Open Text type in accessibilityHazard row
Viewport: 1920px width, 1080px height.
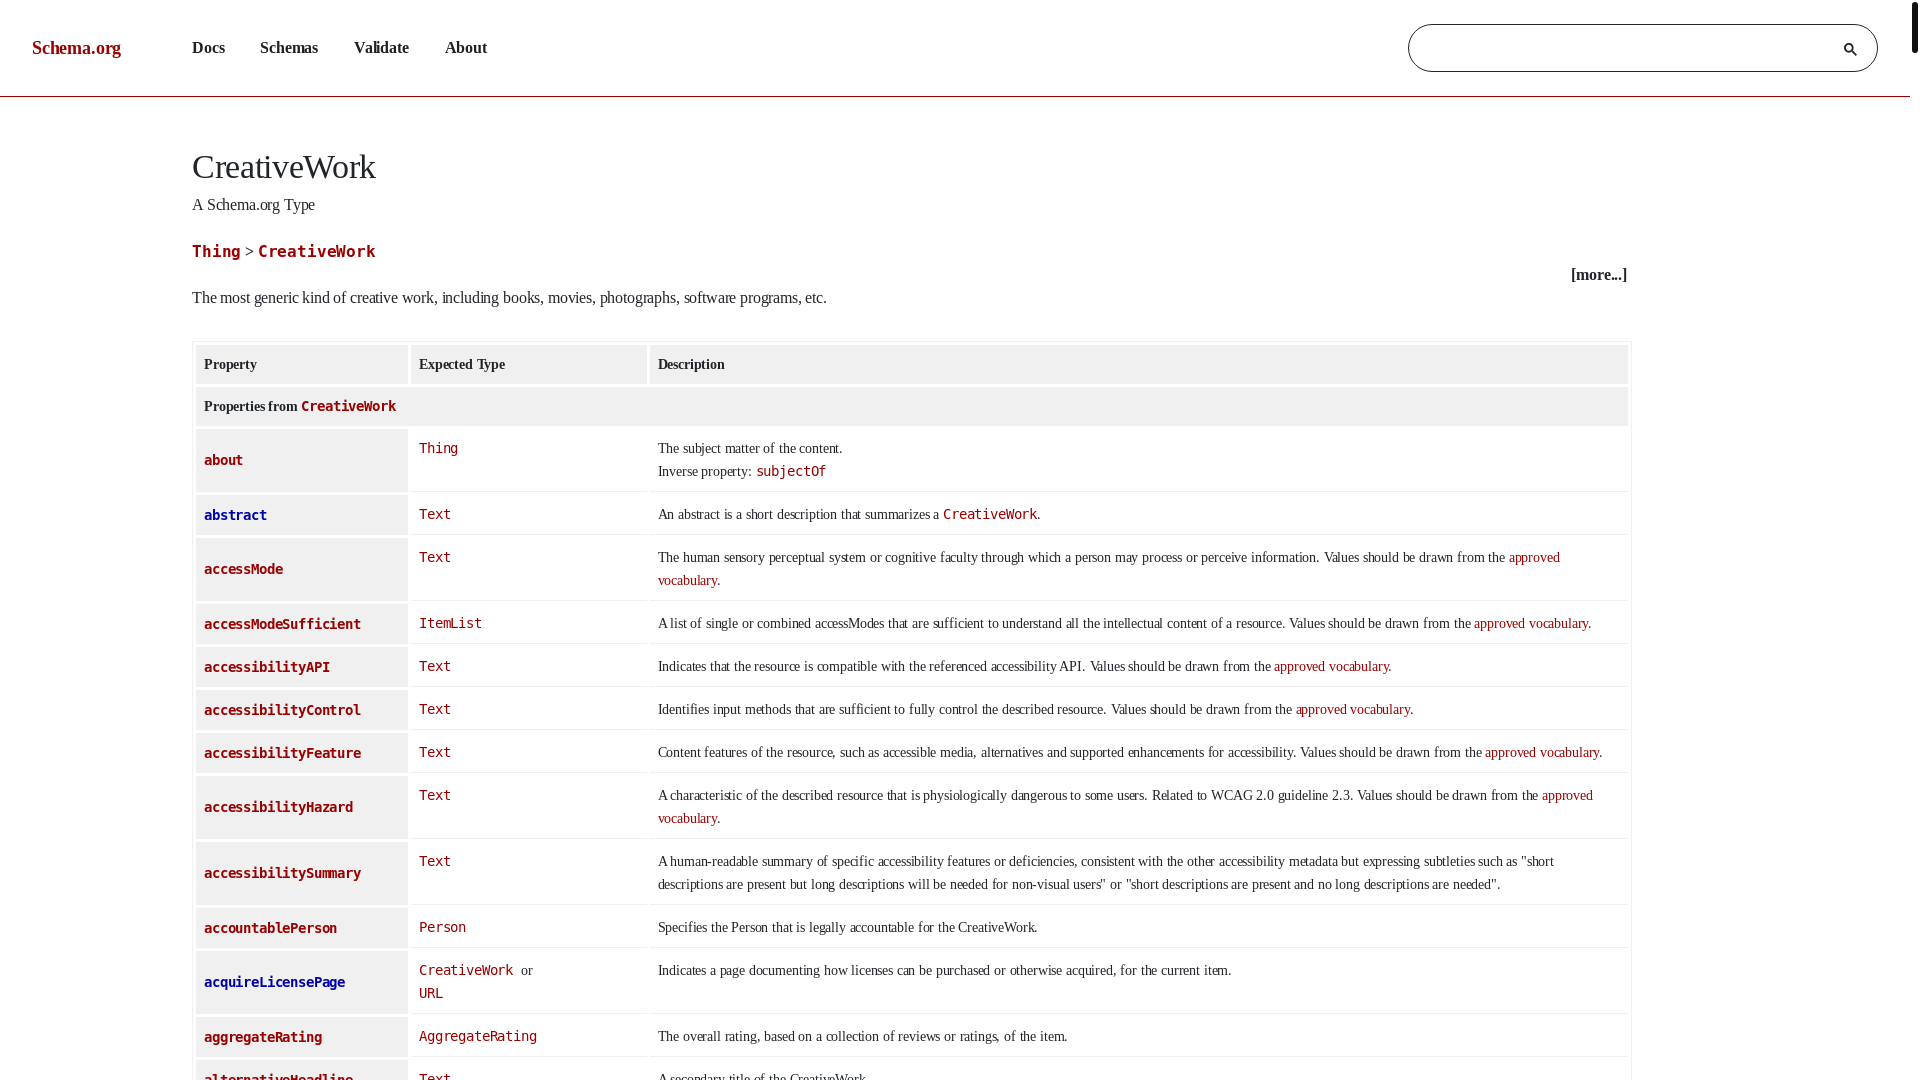click(x=435, y=795)
